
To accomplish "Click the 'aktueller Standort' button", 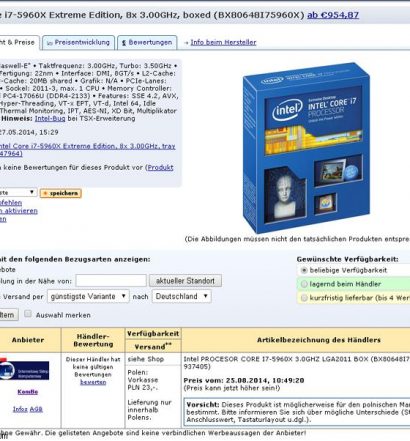I will [x=185, y=281].
